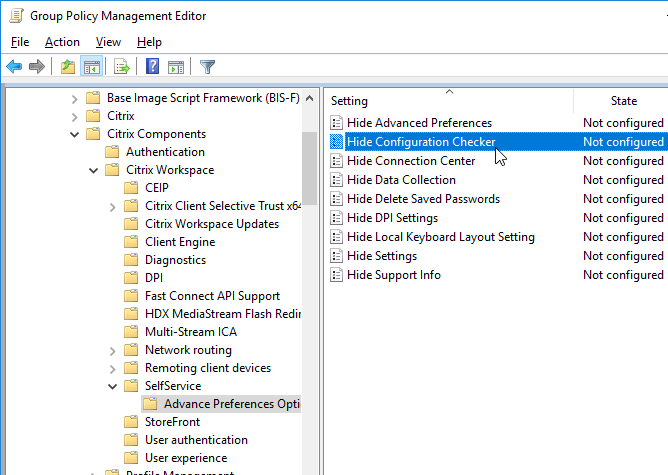
Task: Select User experience folder
Action: point(186,458)
